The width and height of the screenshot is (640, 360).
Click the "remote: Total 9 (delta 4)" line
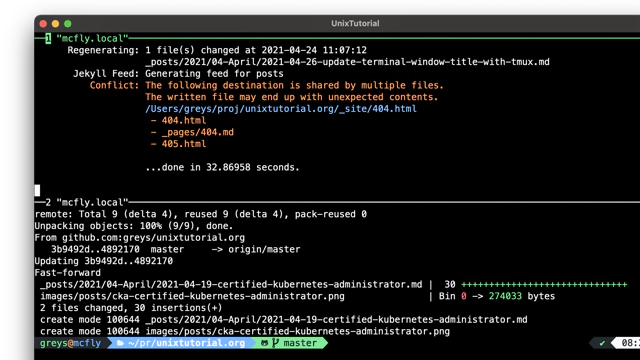click(200, 214)
